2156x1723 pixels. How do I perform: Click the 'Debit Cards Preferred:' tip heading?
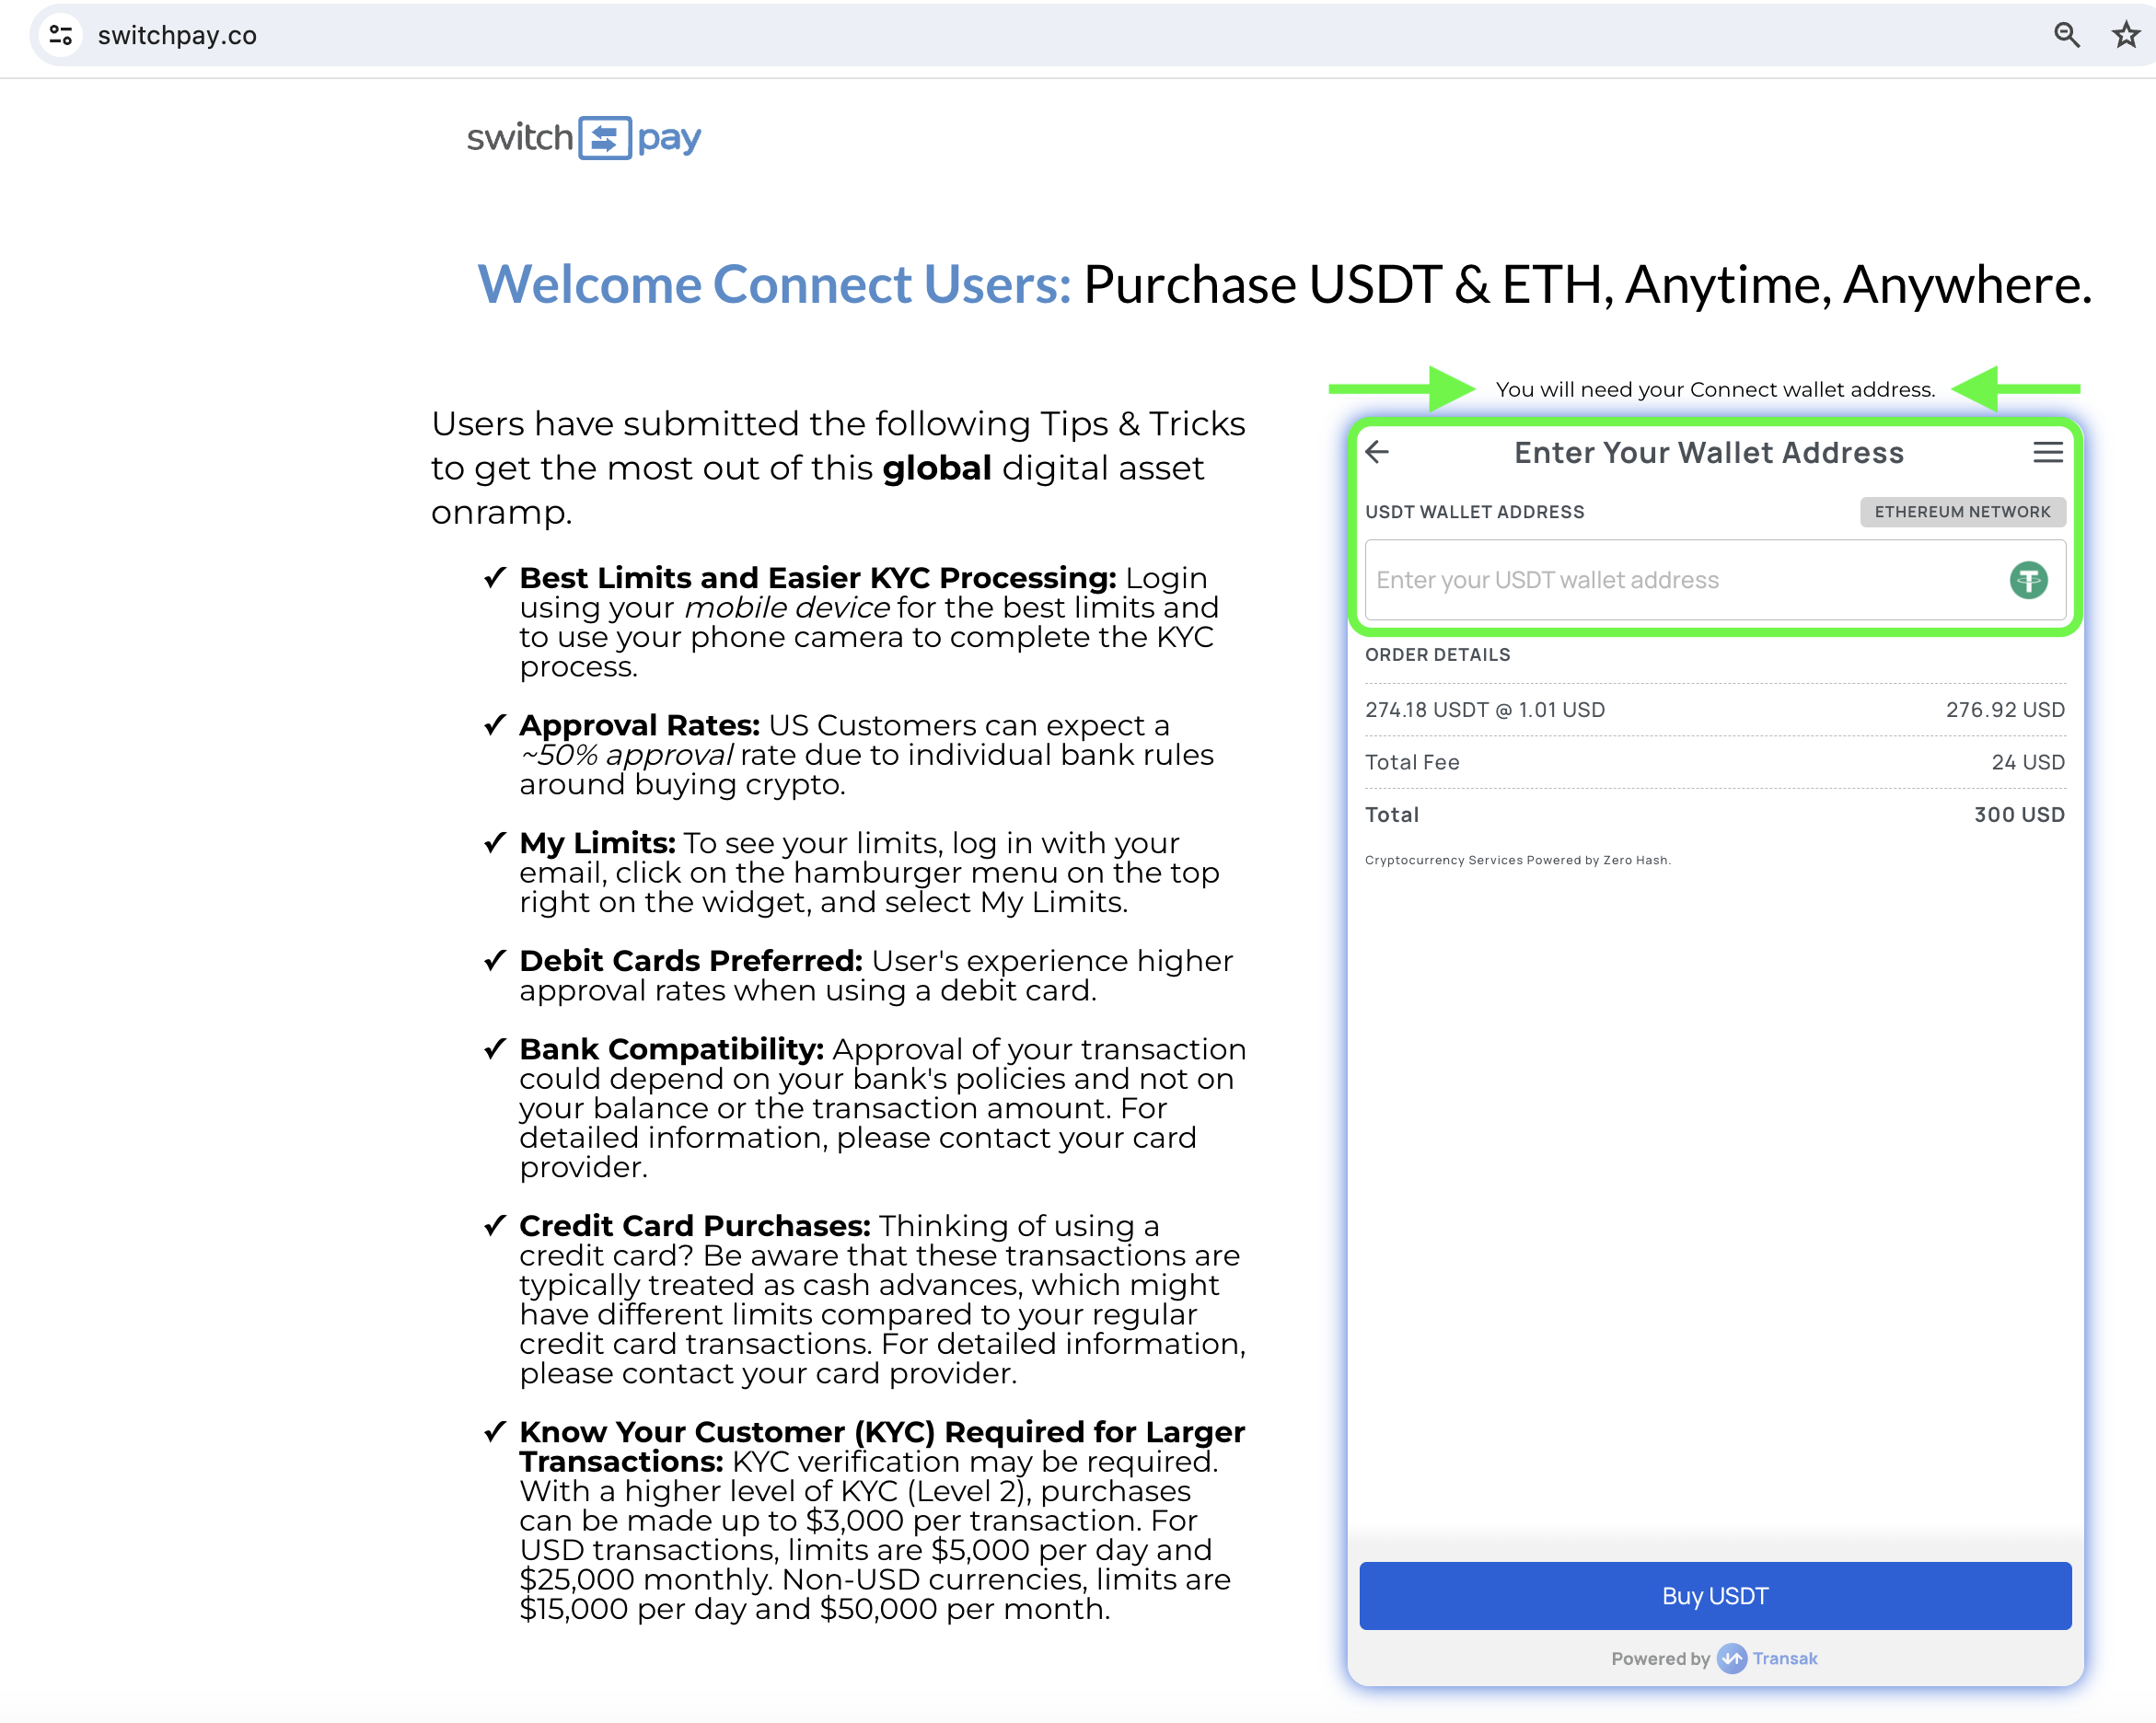point(690,961)
